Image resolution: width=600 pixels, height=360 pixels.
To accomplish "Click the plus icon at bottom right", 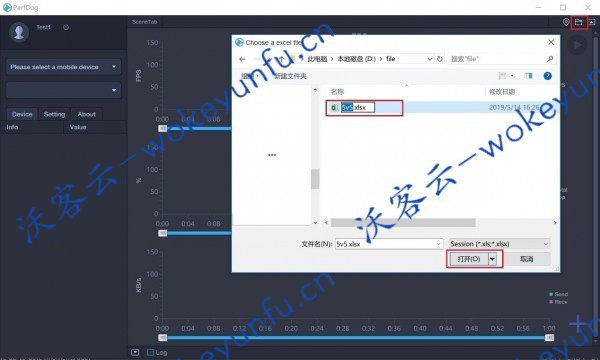I will [578, 324].
